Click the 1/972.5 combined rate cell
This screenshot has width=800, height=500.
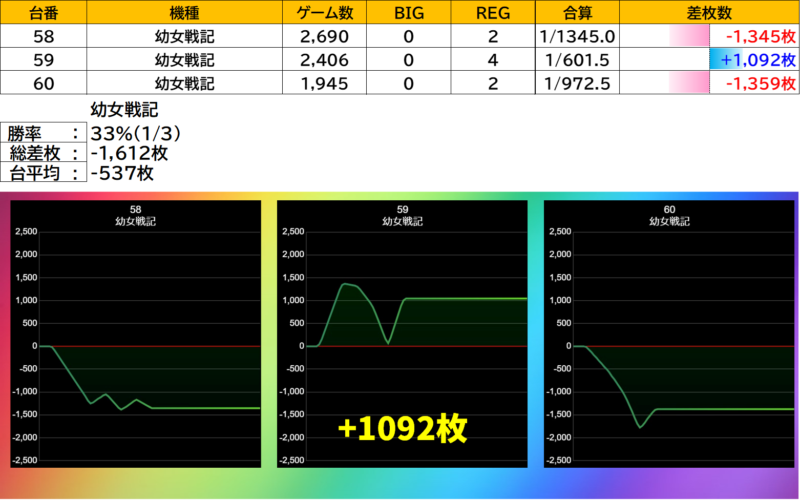(577, 83)
